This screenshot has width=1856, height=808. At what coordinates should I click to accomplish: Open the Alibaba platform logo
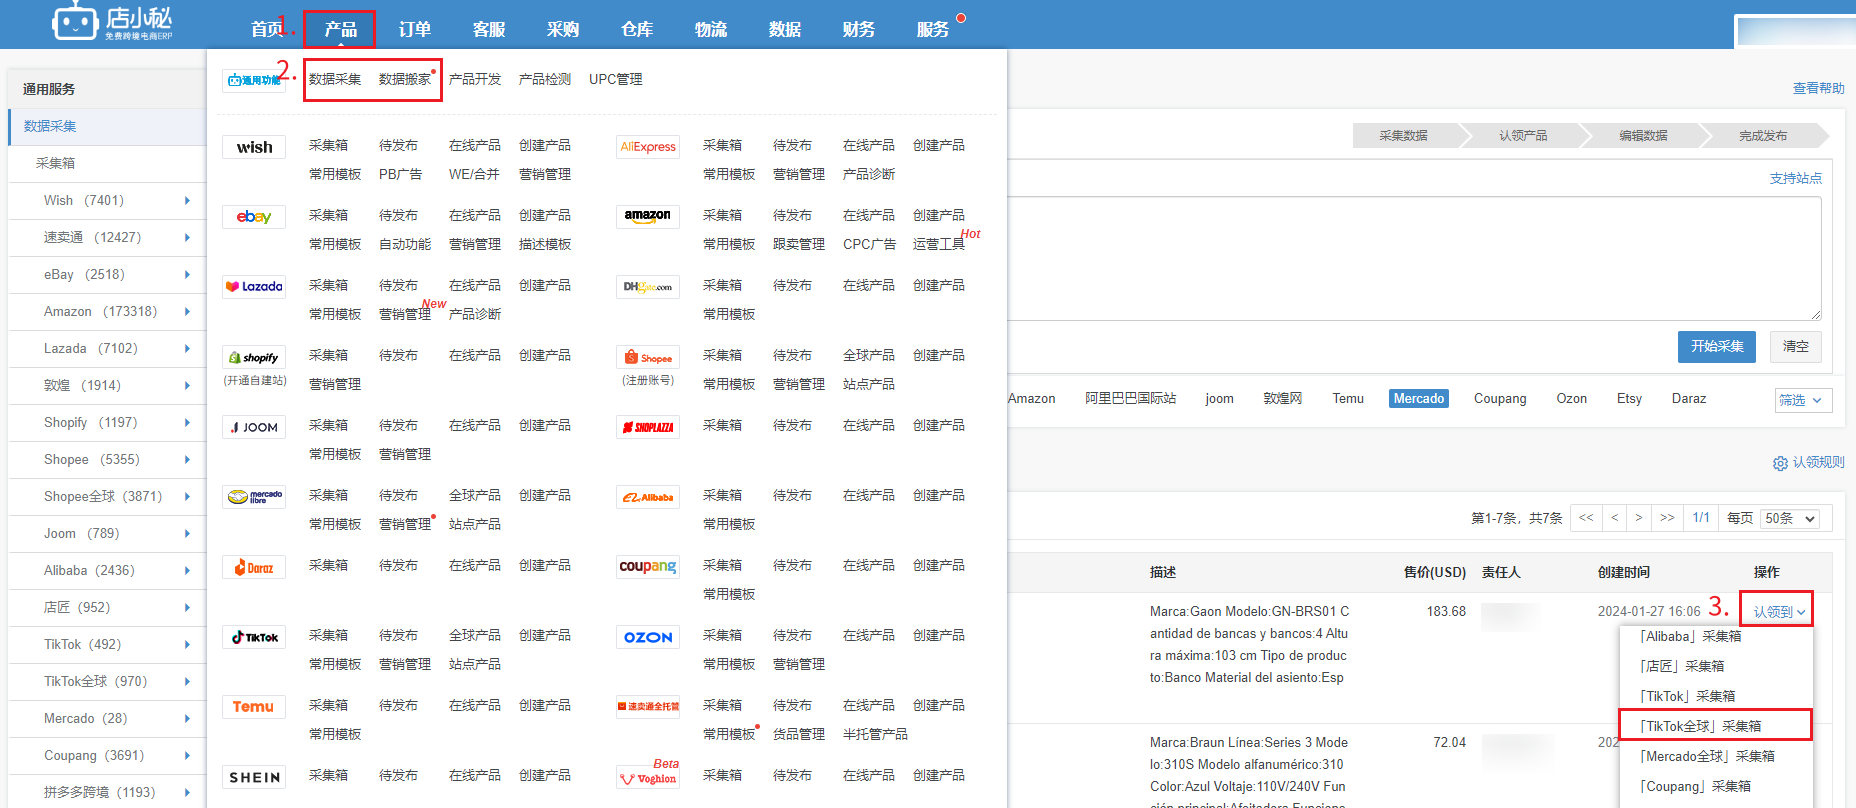pyautogui.click(x=648, y=497)
